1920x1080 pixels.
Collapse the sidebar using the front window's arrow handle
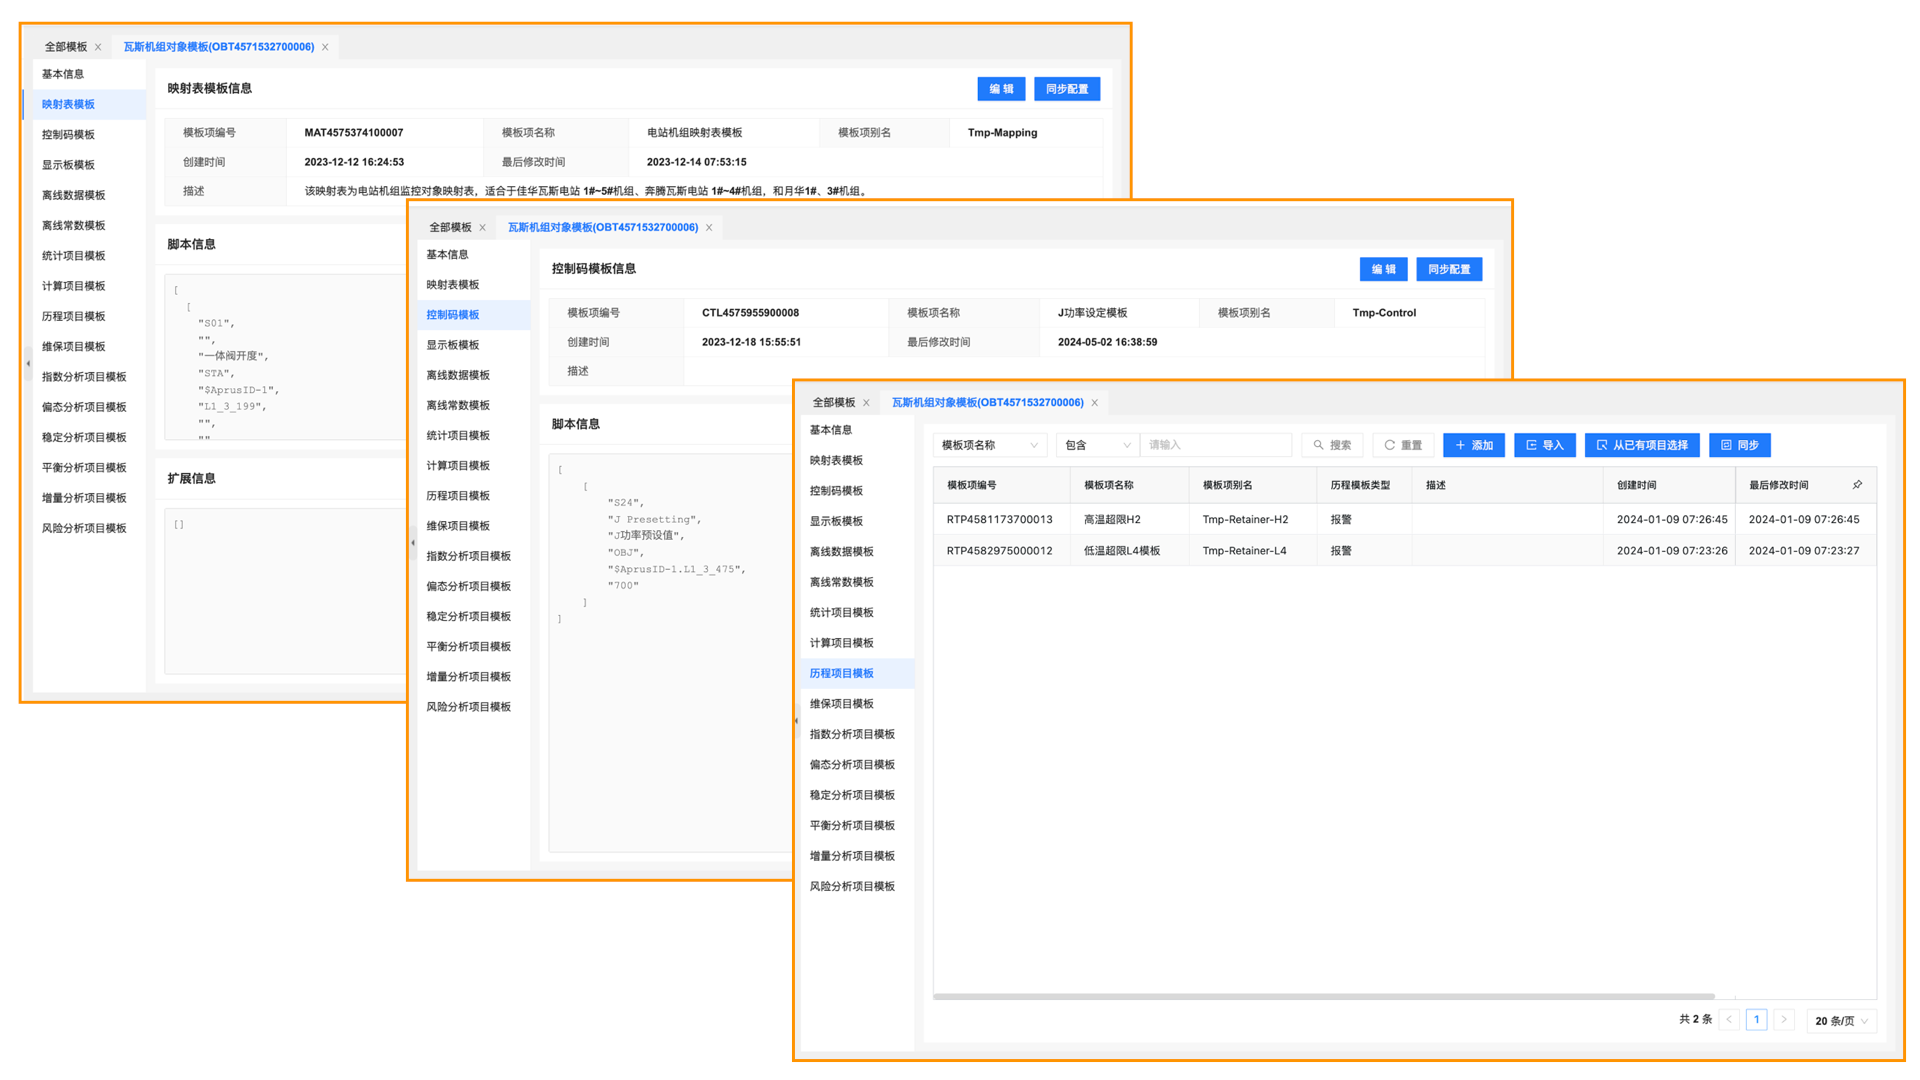pos(797,721)
